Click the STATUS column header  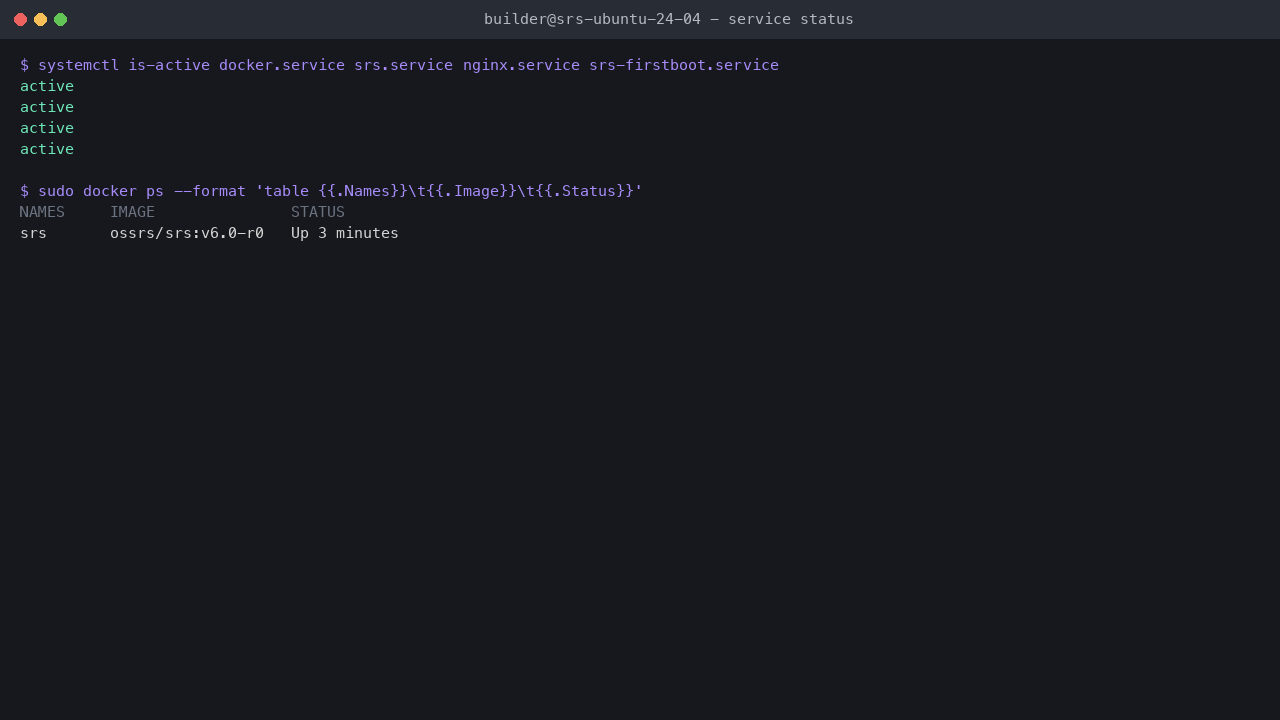[318, 212]
